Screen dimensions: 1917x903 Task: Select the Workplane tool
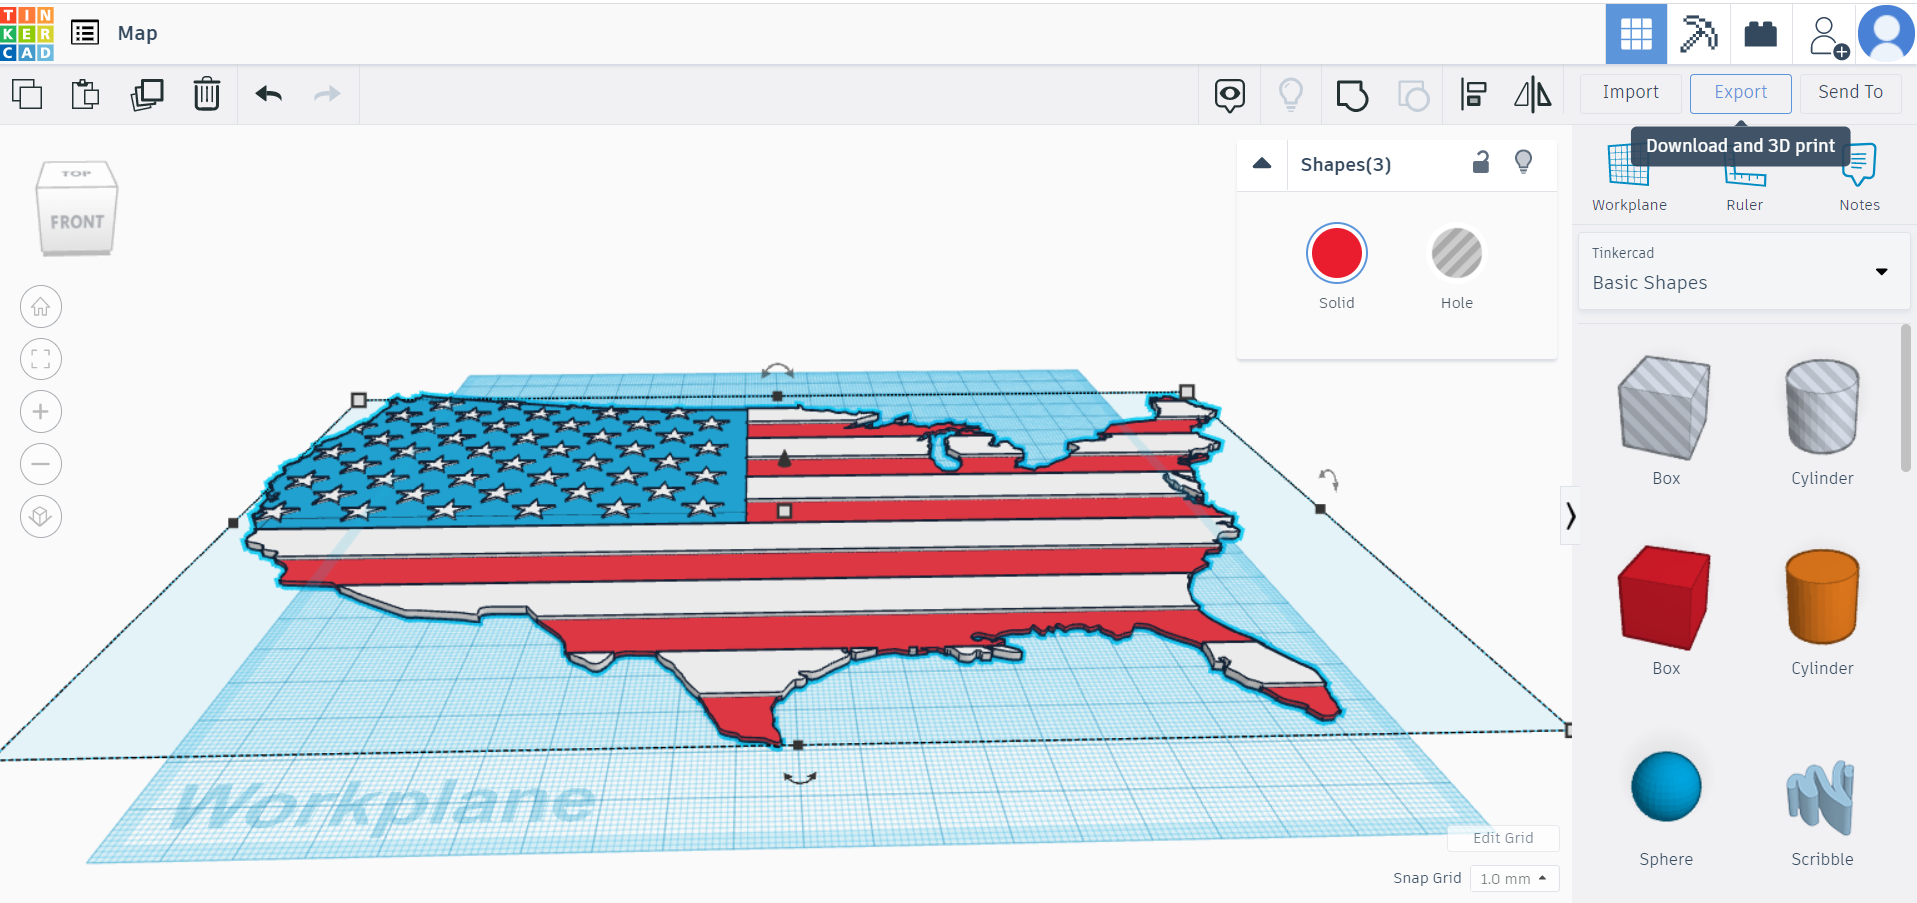(1629, 178)
